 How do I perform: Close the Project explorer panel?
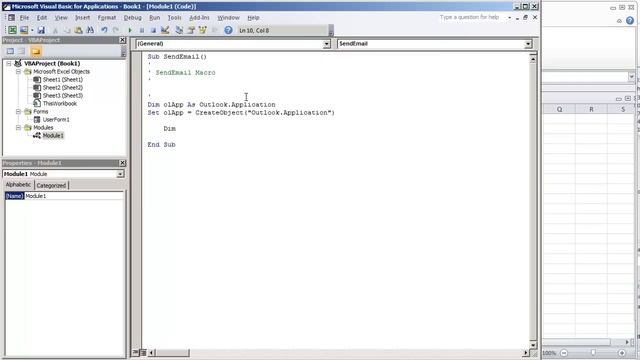tap(122, 40)
